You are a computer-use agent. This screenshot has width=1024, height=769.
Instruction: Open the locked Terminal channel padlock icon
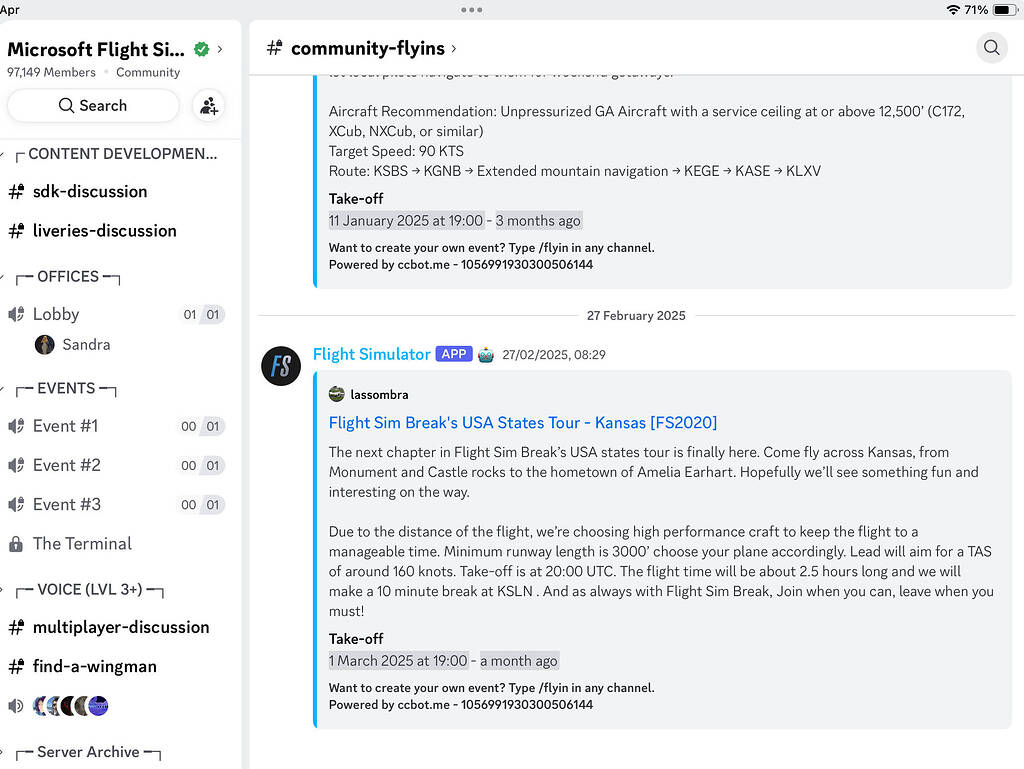pos(18,543)
